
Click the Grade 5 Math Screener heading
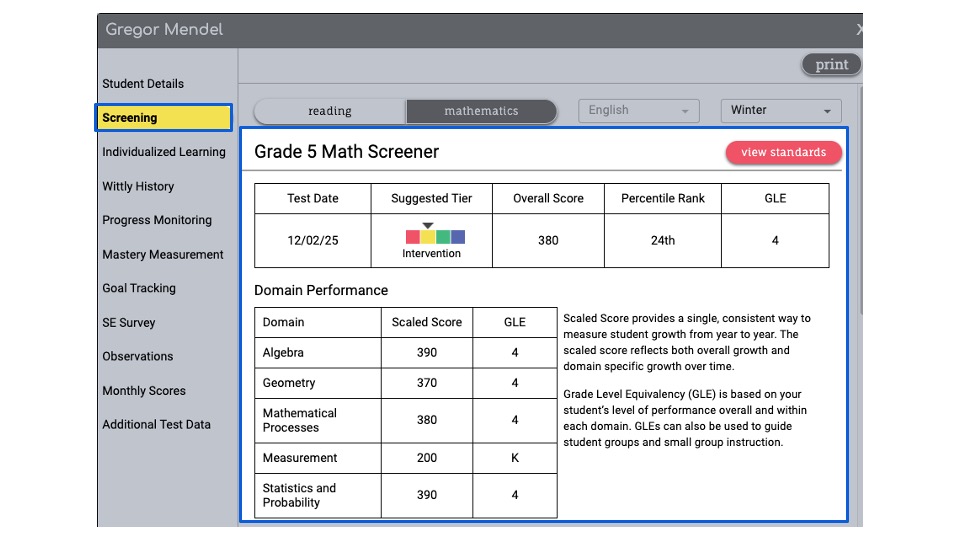coord(347,151)
